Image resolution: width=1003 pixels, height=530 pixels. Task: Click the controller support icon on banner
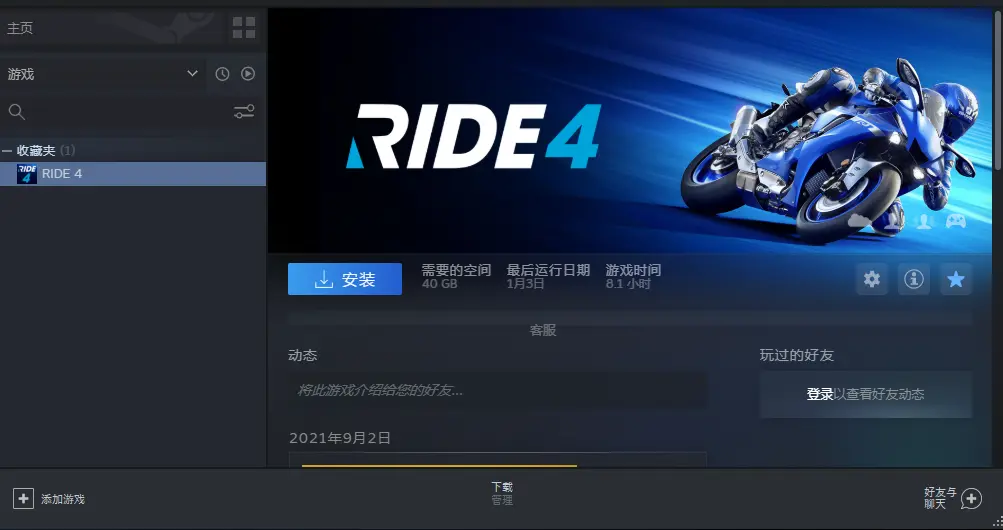956,221
